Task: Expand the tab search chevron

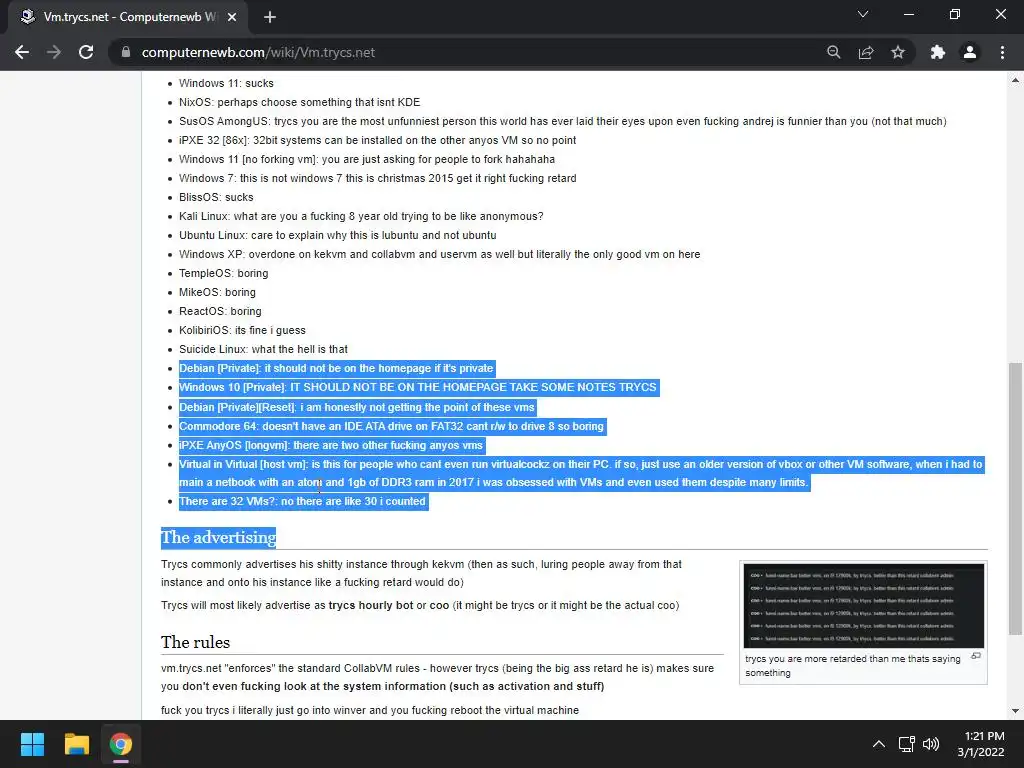Action: coord(863,14)
